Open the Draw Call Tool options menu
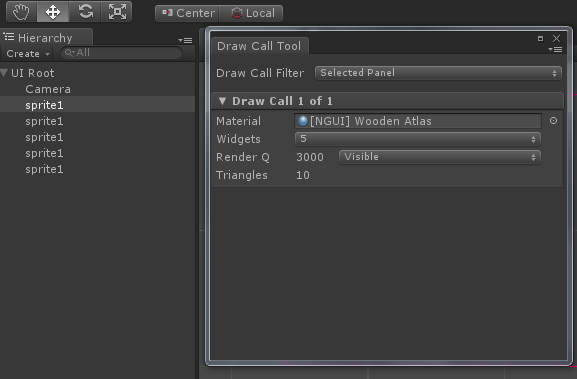The height and width of the screenshot is (379, 577). [555, 49]
